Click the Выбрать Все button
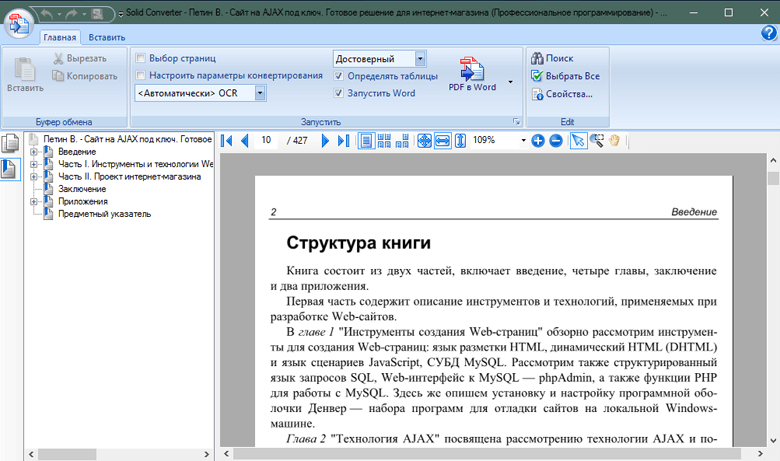780x461 pixels. click(x=565, y=76)
